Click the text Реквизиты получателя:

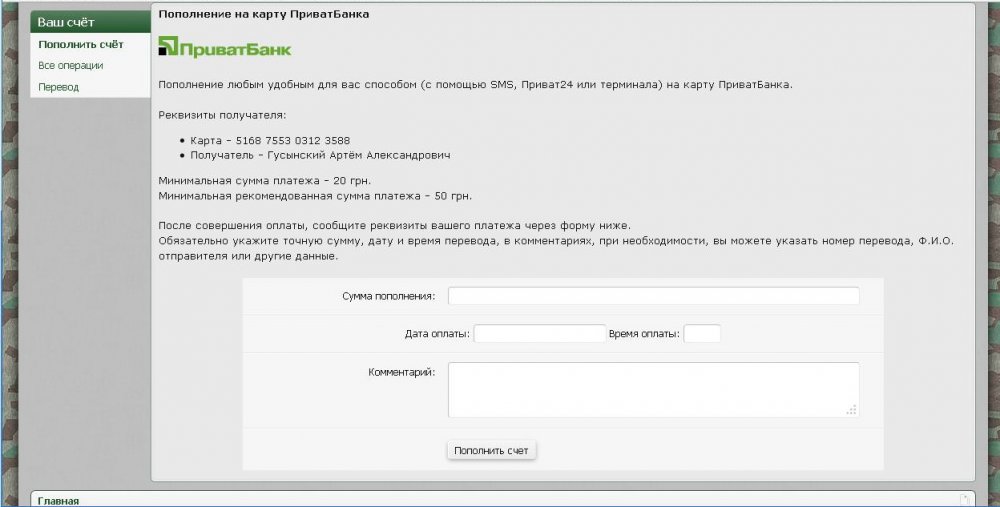click(x=223, y=115)
